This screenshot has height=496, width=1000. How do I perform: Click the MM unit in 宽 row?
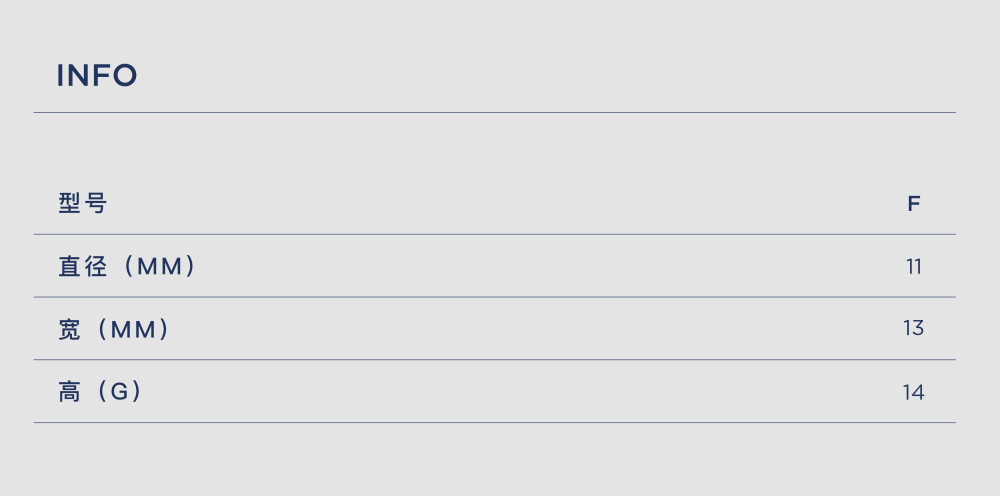[133, 330]
